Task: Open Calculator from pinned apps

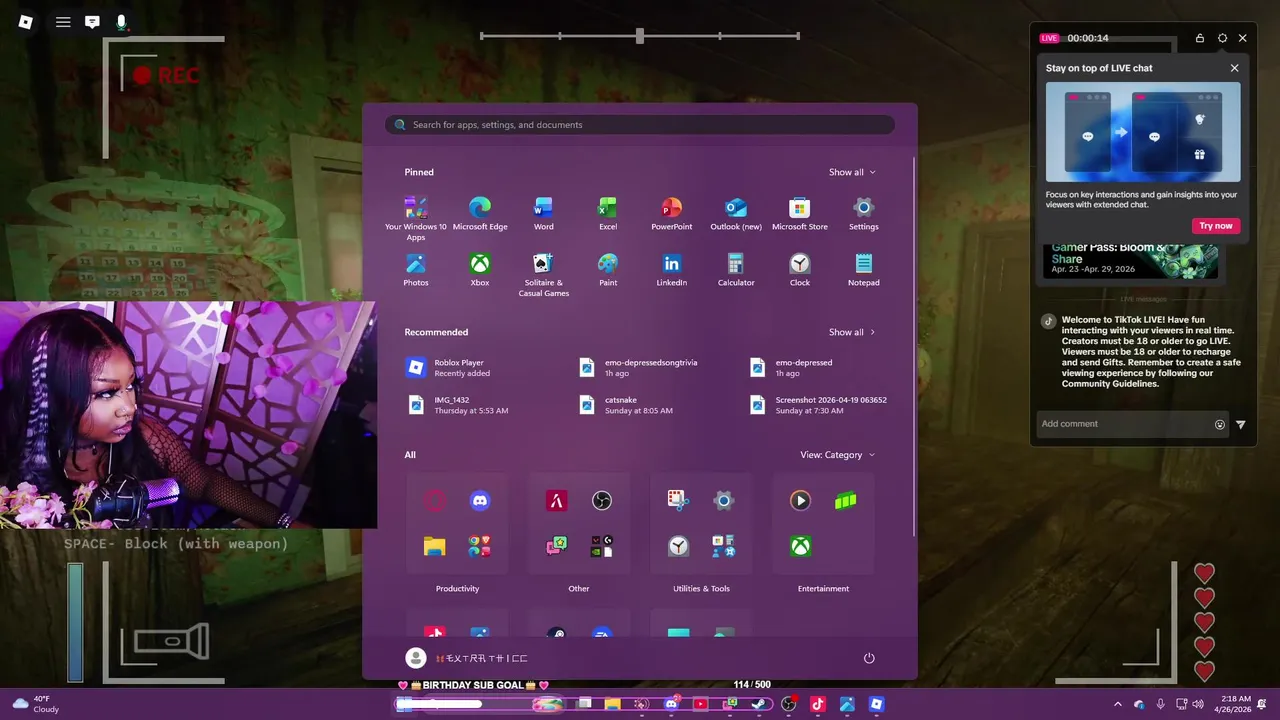Action: [x=735, y=270]
